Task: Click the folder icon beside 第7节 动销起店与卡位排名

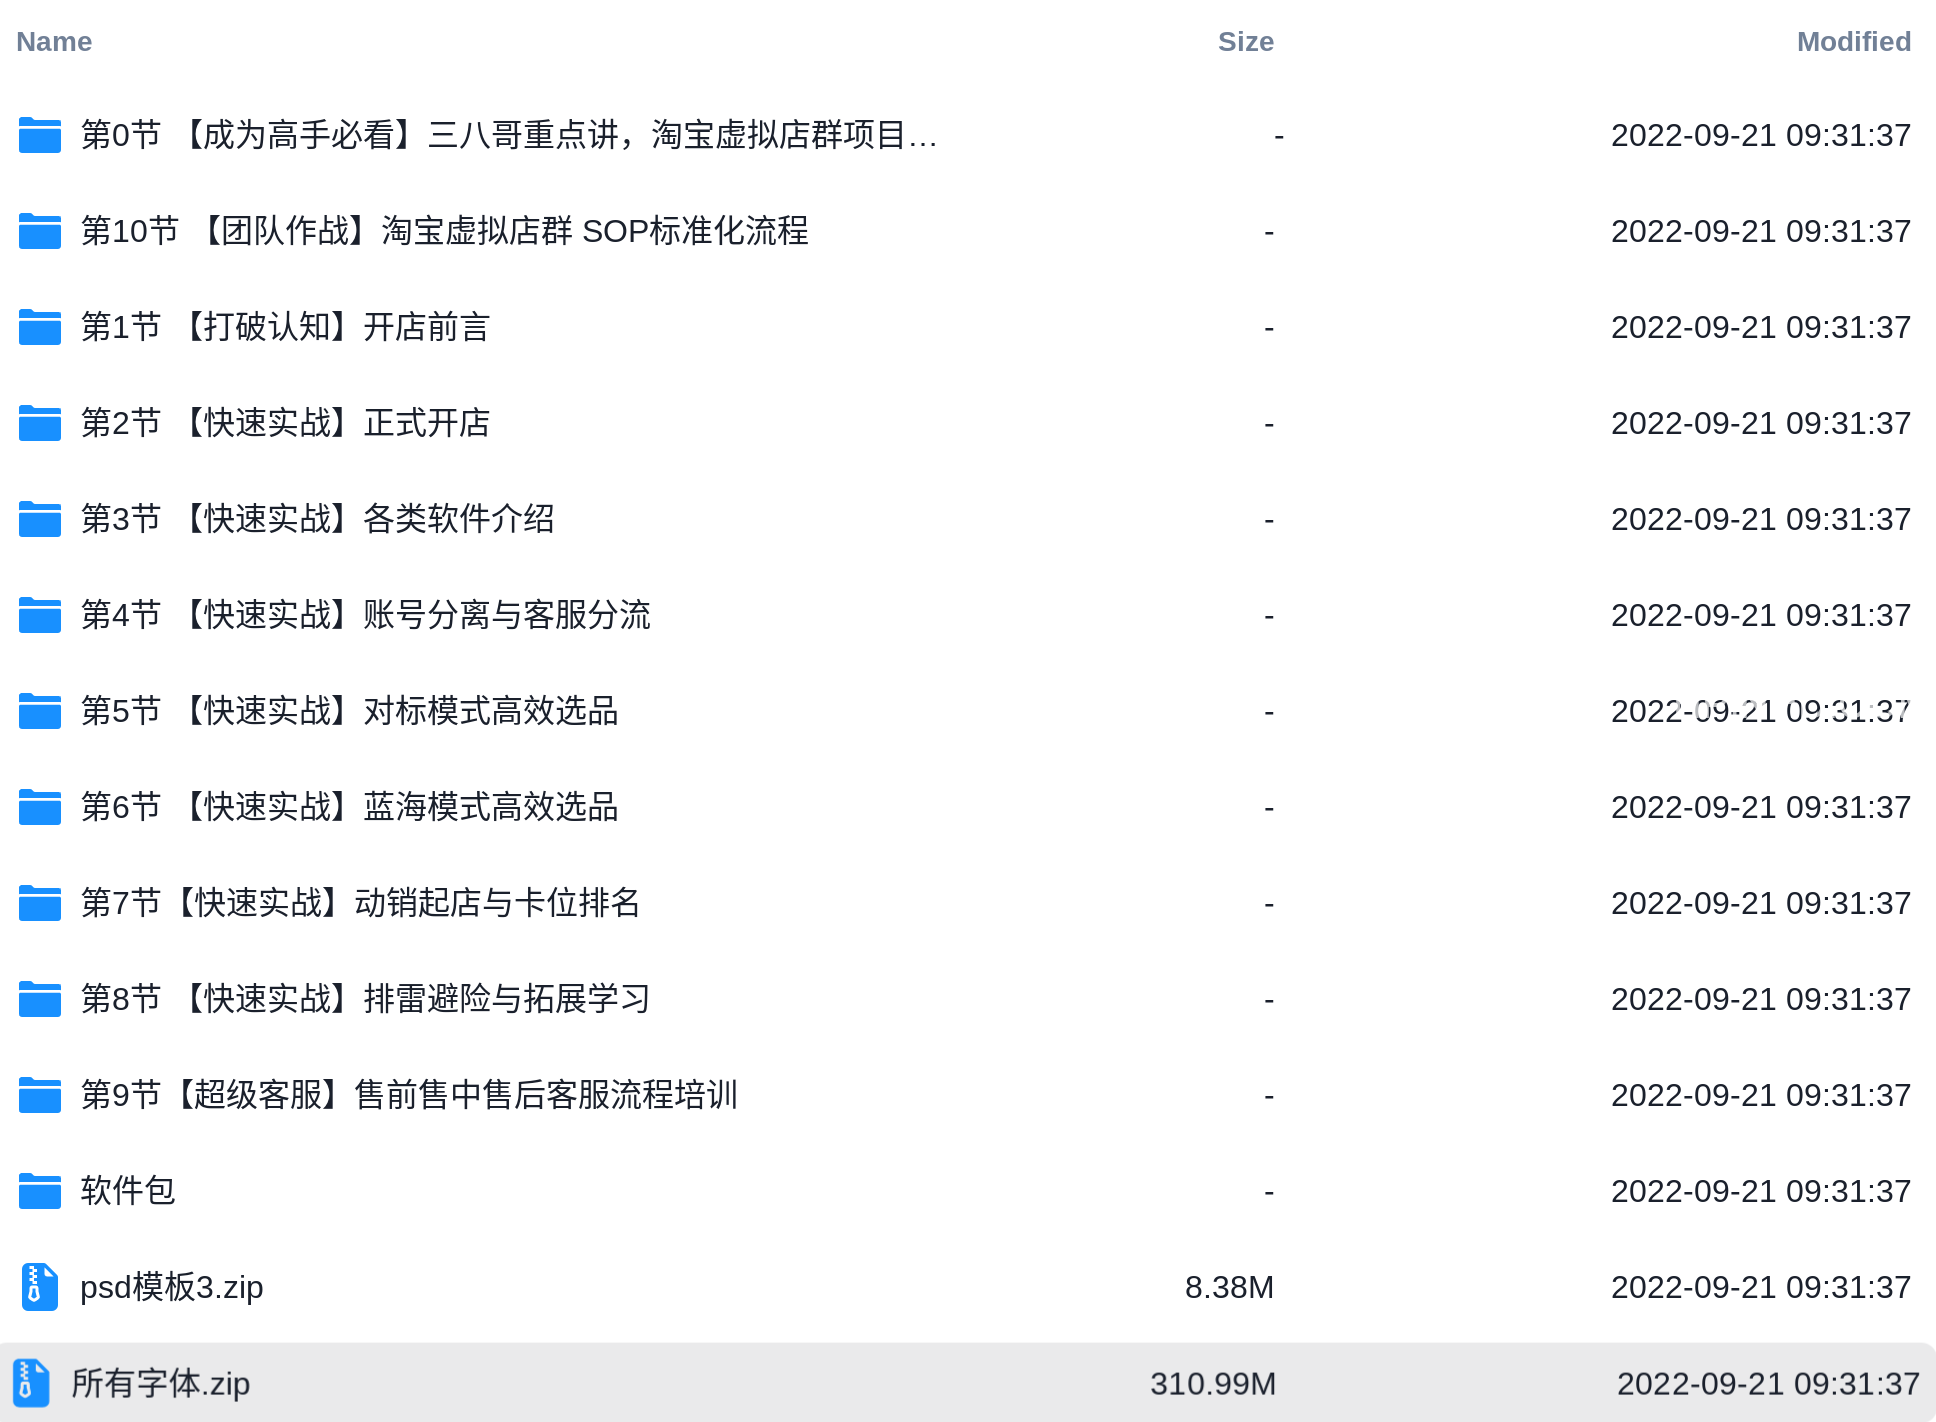Action: coord(40,903)
